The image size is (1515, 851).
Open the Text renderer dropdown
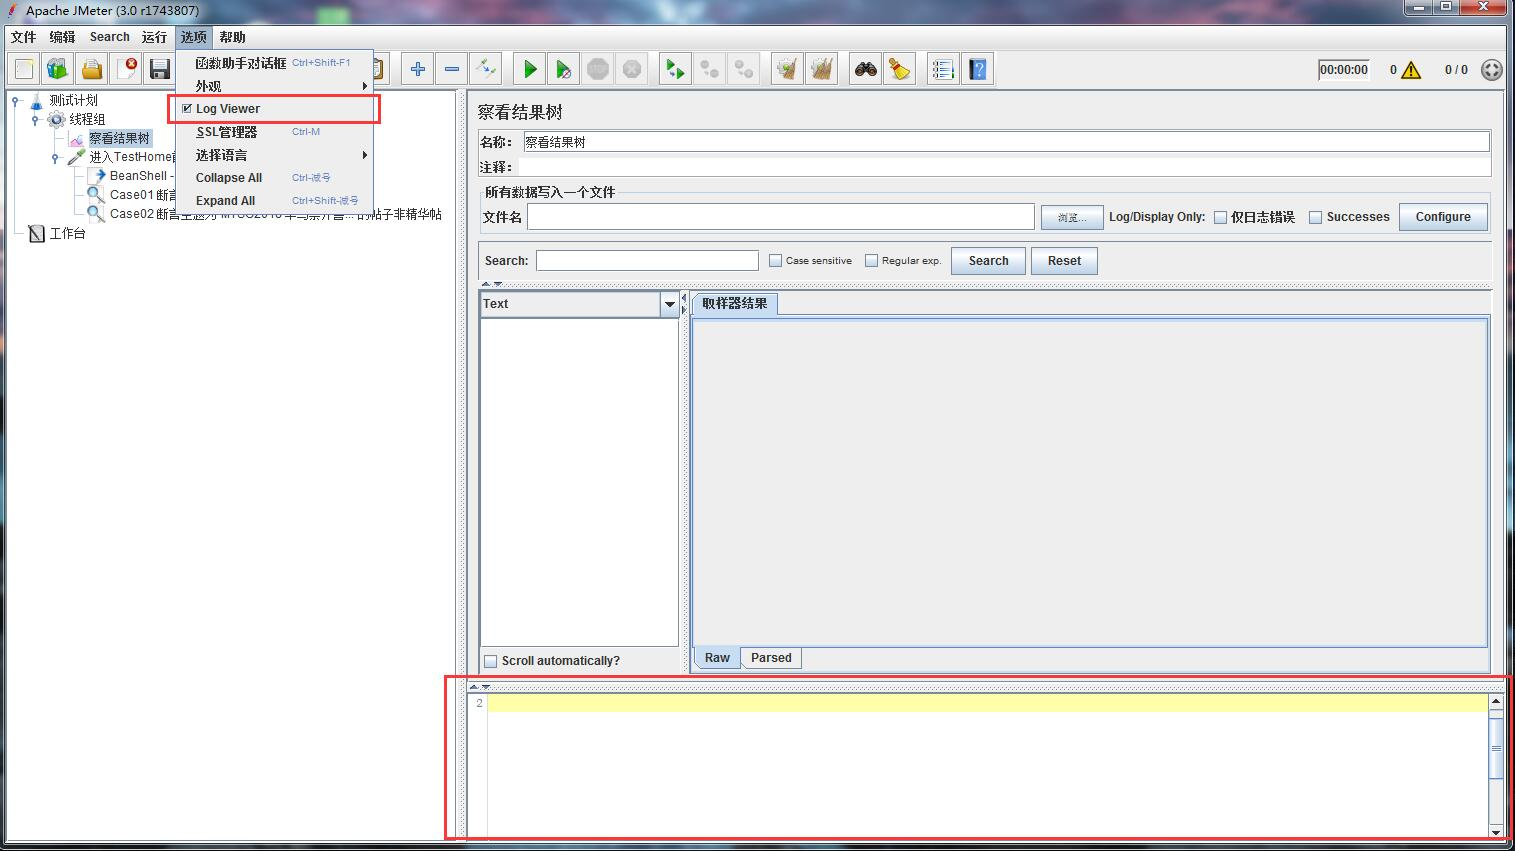coord(669,304)
